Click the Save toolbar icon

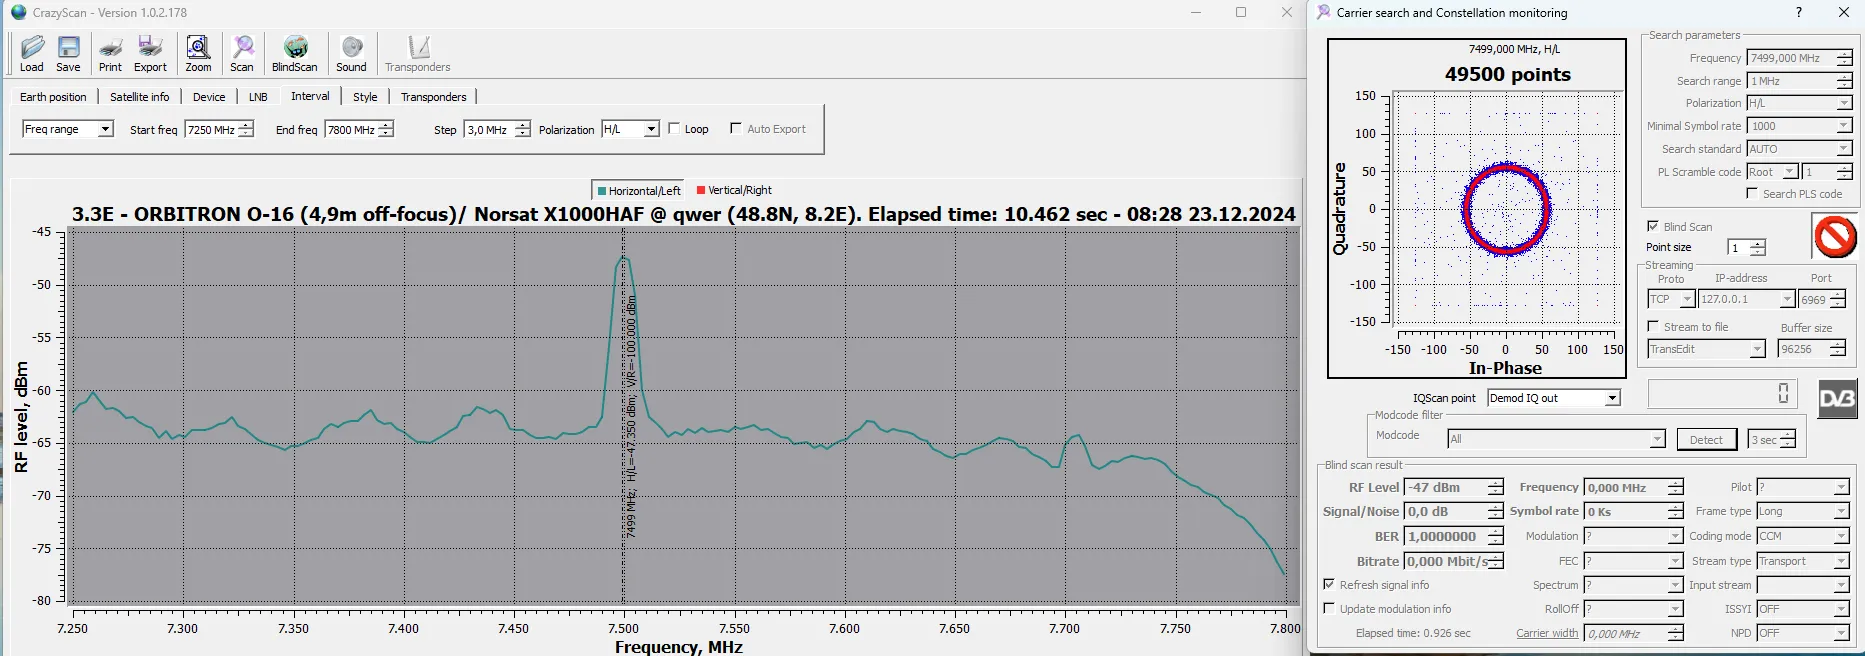pos(68,54)
